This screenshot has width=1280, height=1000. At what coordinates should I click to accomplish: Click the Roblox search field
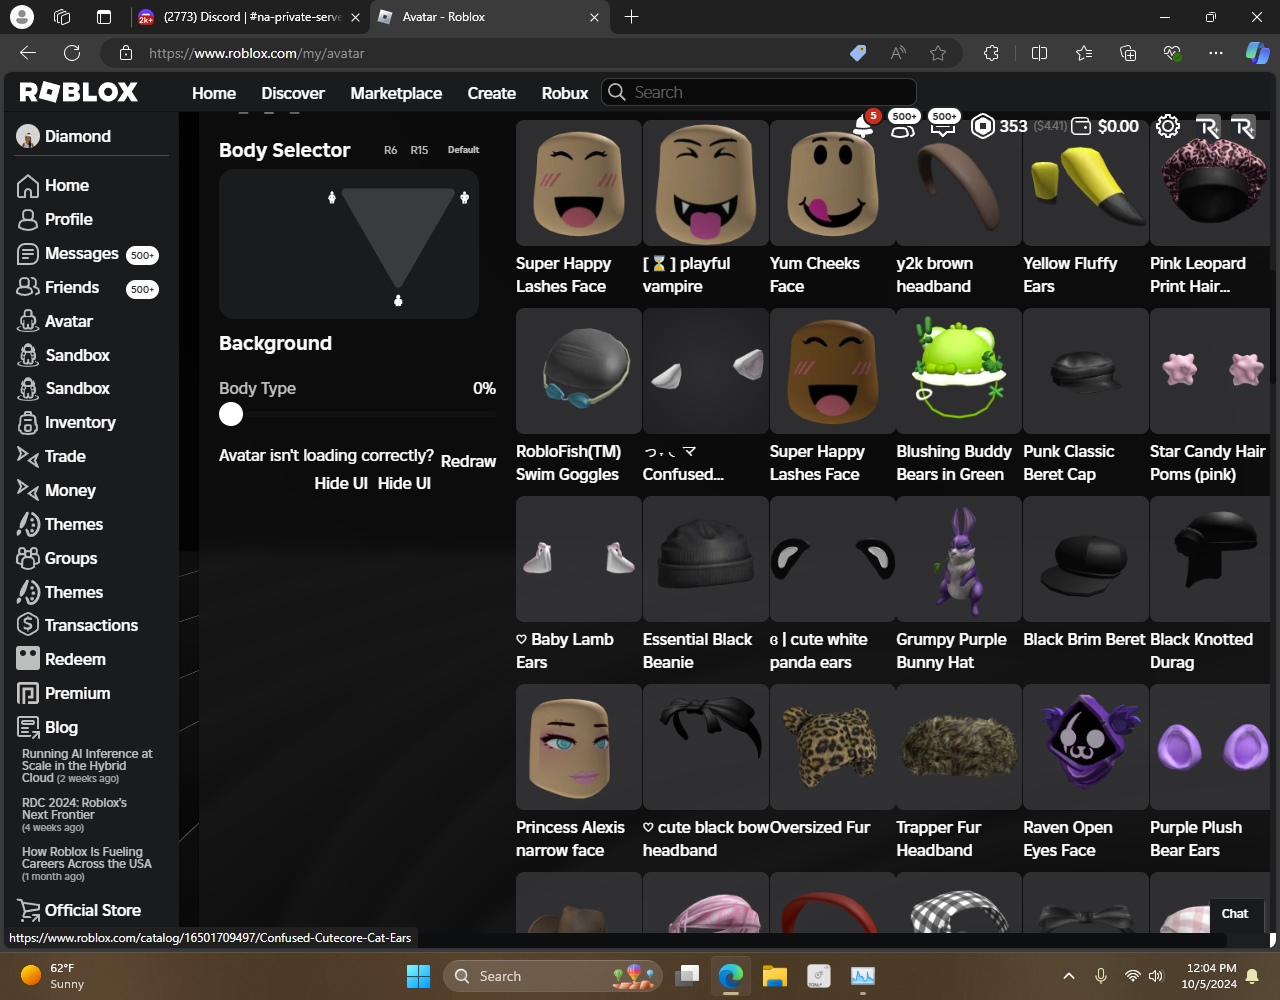(759, 92)
